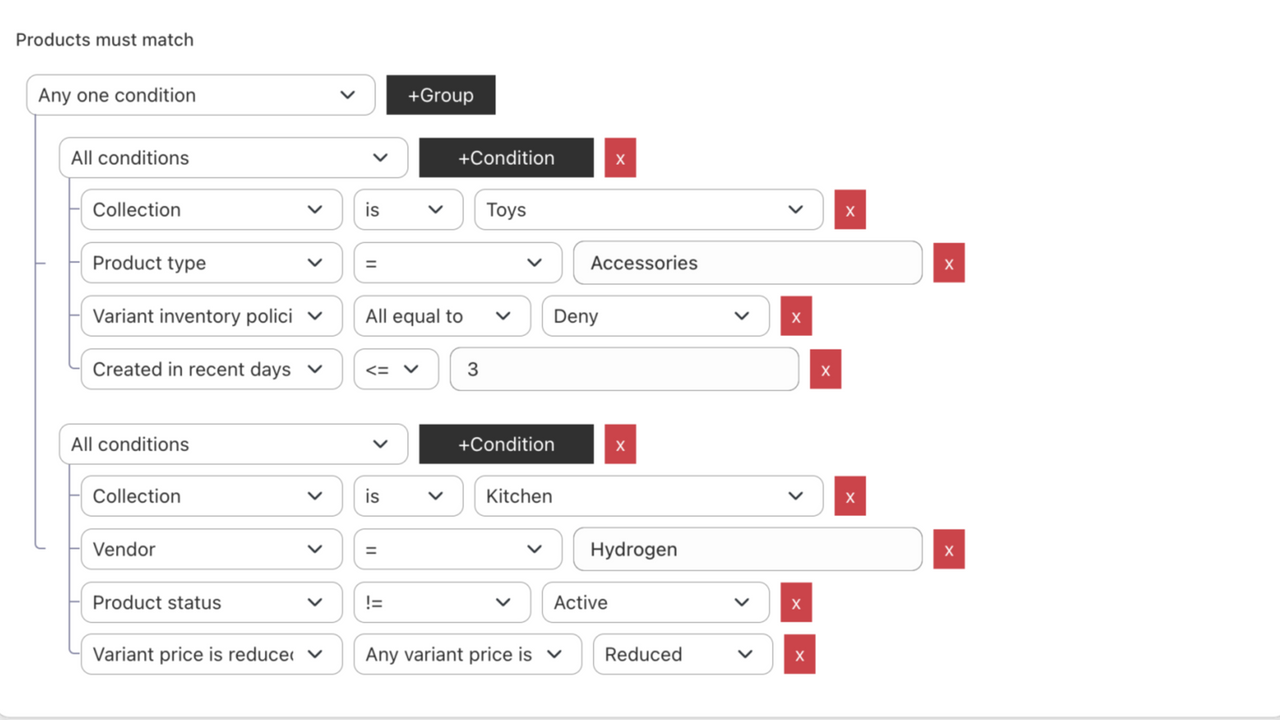Remove the Collection is Kitchen condition
This screenshot has width=1280, height=720.
coord(849,495)
